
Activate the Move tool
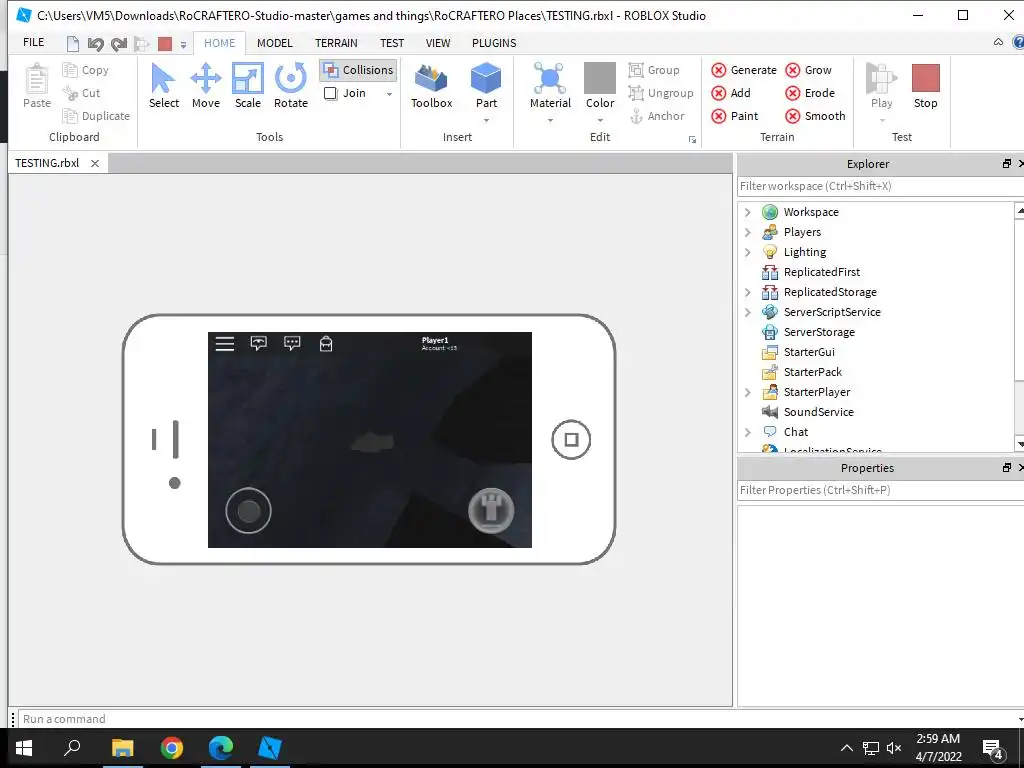point(206,78)
